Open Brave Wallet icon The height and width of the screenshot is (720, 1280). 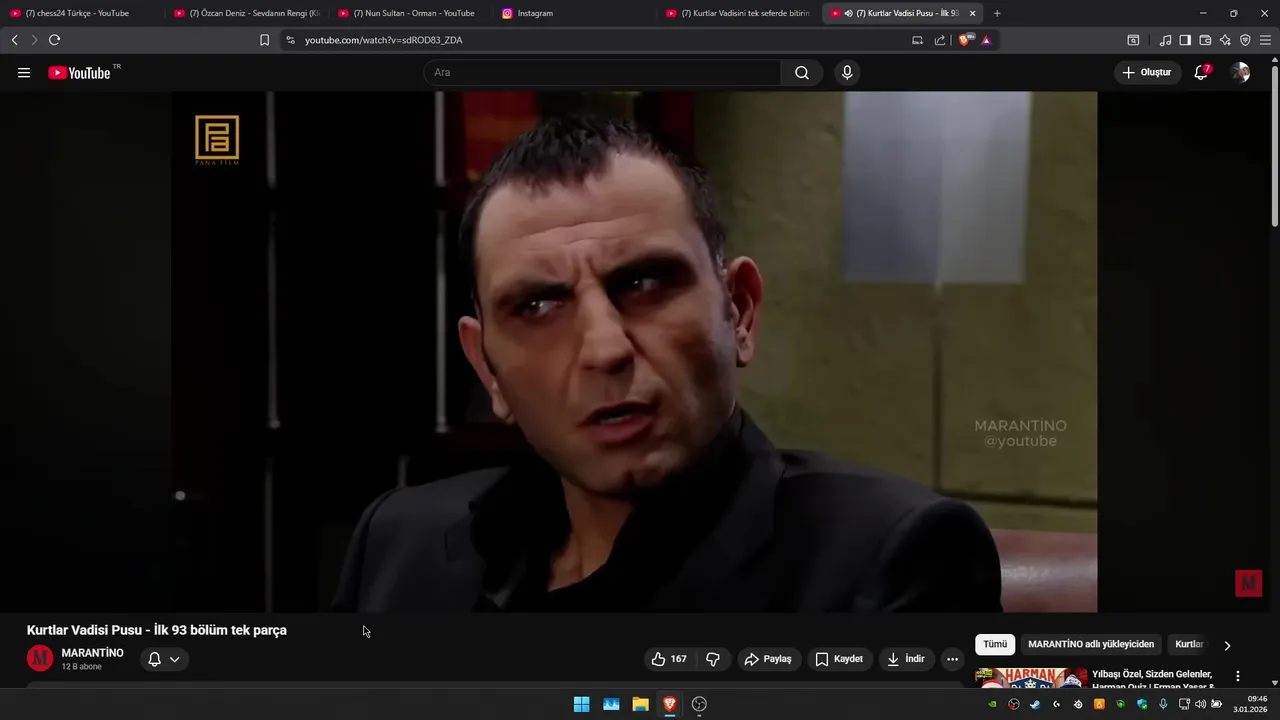tap(1205, 40)
